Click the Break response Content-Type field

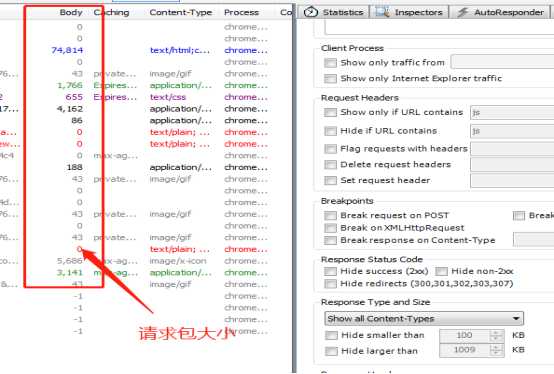[534, 239]
